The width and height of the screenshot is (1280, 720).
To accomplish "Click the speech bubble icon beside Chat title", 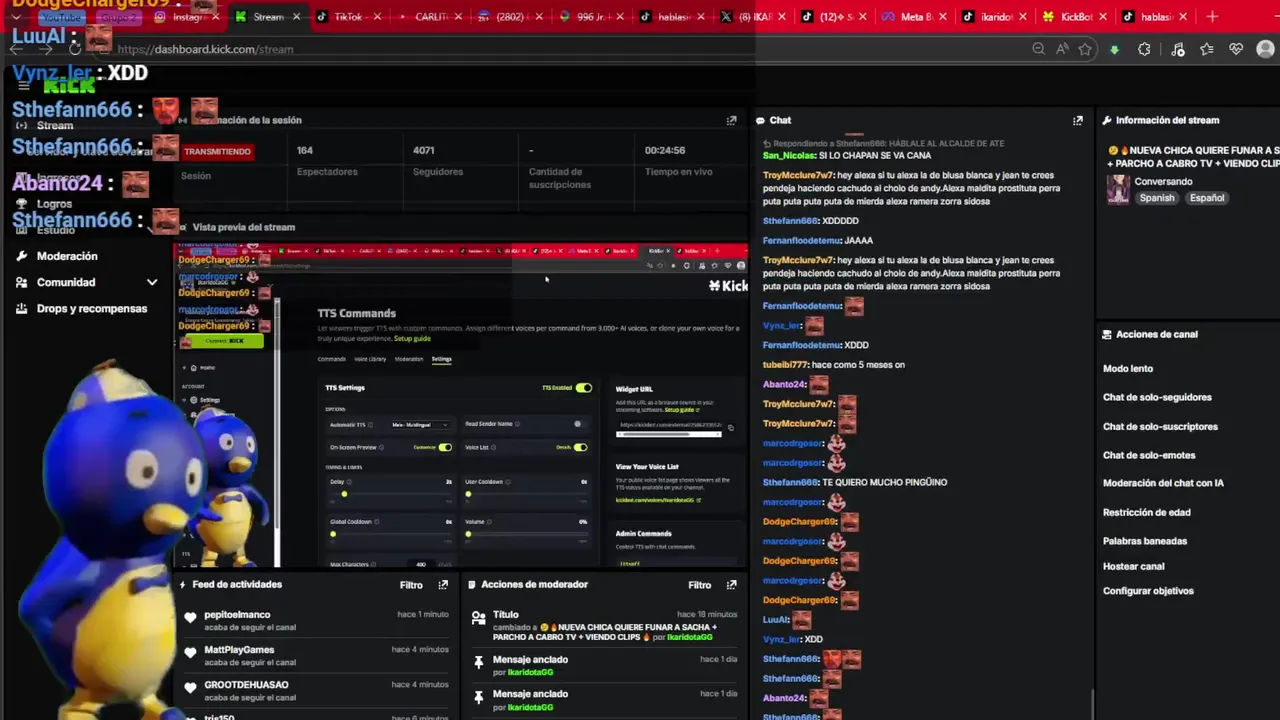I will pos(761,120).
